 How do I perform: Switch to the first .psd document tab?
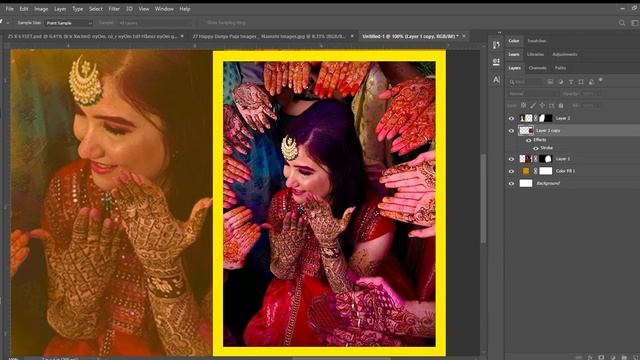click(92, 36)
